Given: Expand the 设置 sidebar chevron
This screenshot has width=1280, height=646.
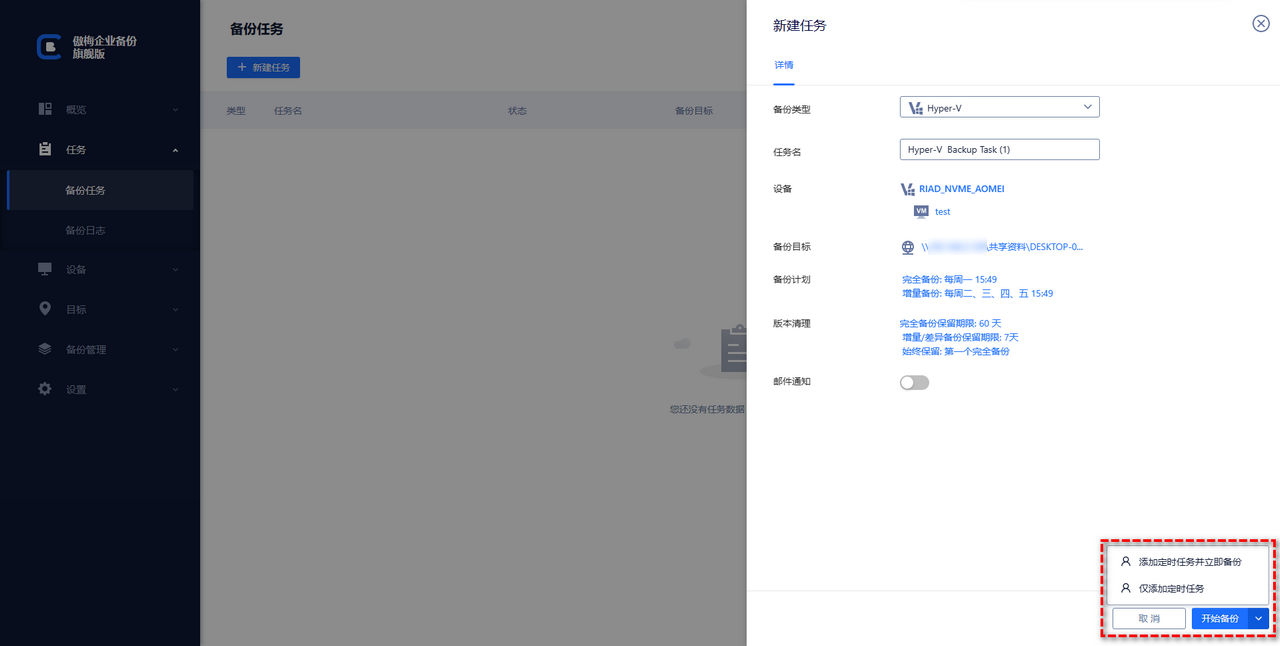Looking at the screenshot, I should (175, 390).
